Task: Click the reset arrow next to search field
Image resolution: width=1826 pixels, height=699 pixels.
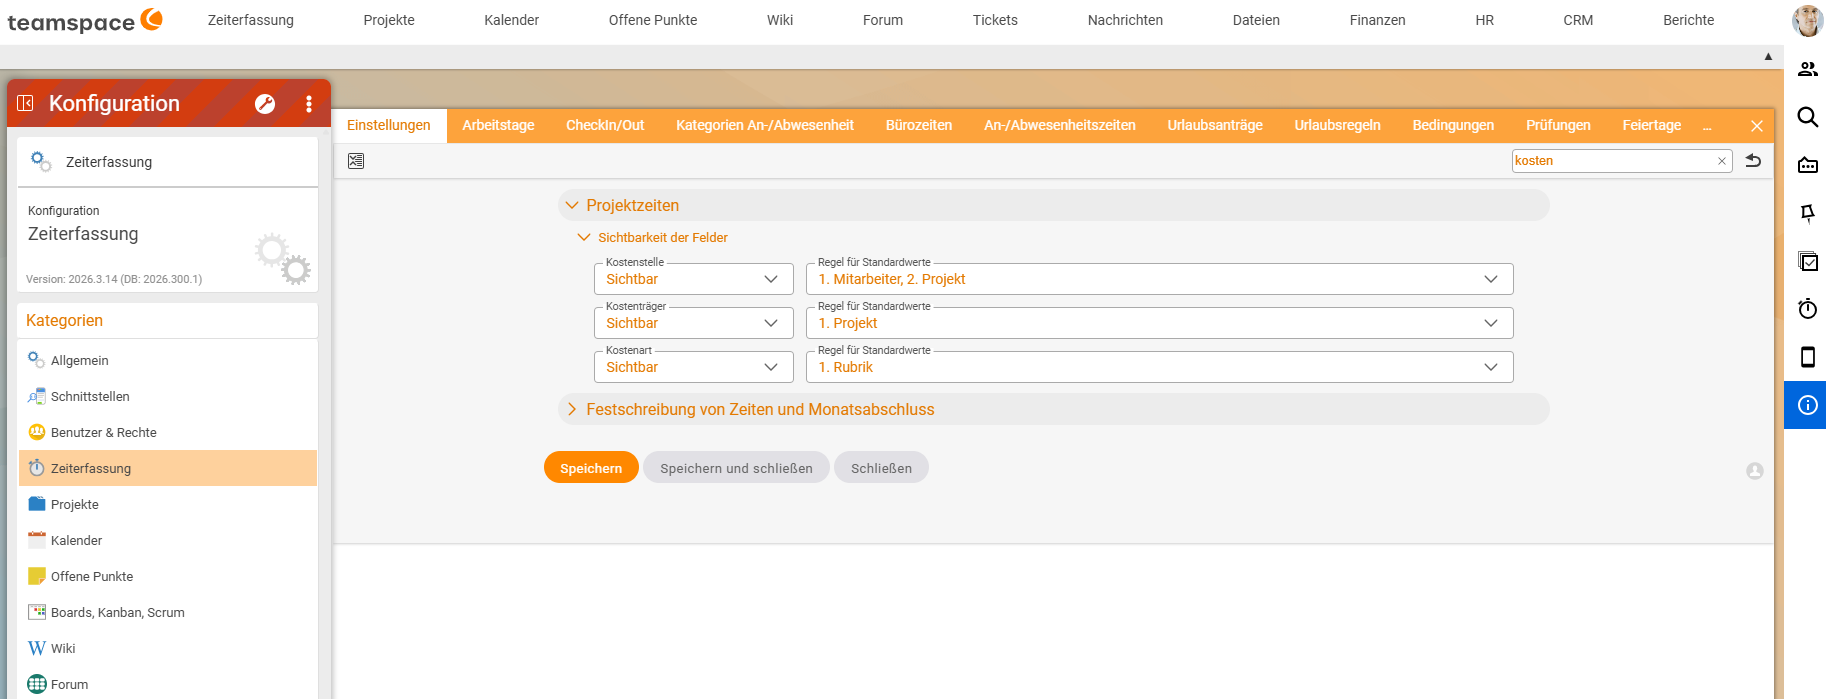Action: [x=1753, y=160]
